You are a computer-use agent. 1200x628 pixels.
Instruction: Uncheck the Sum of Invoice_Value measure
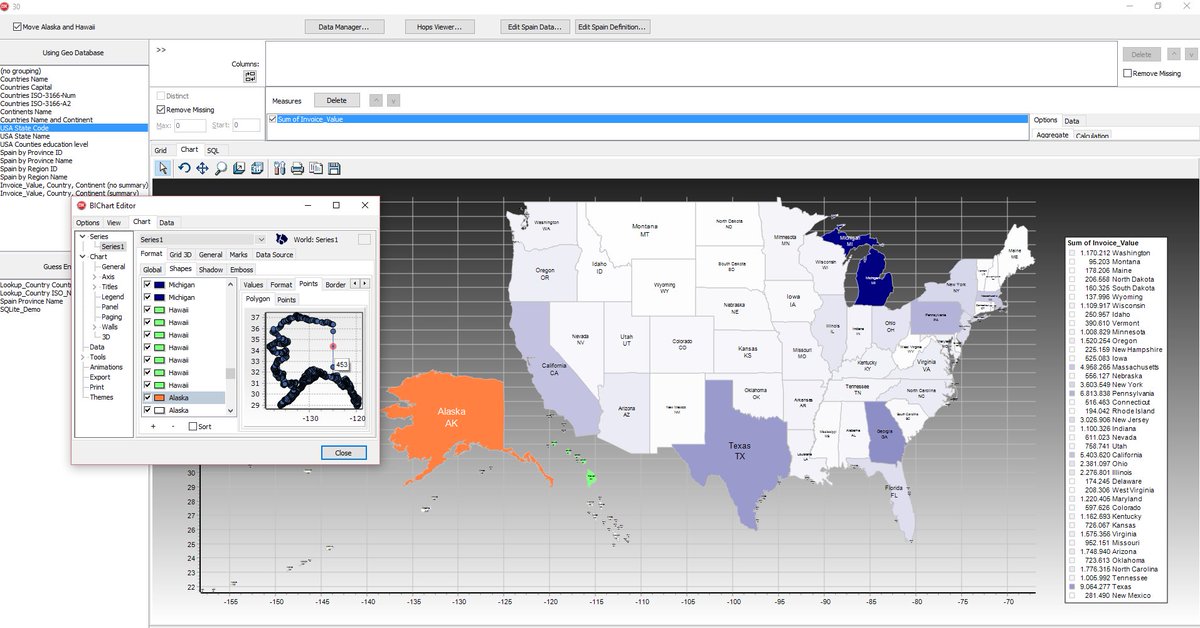coord(273,119)
